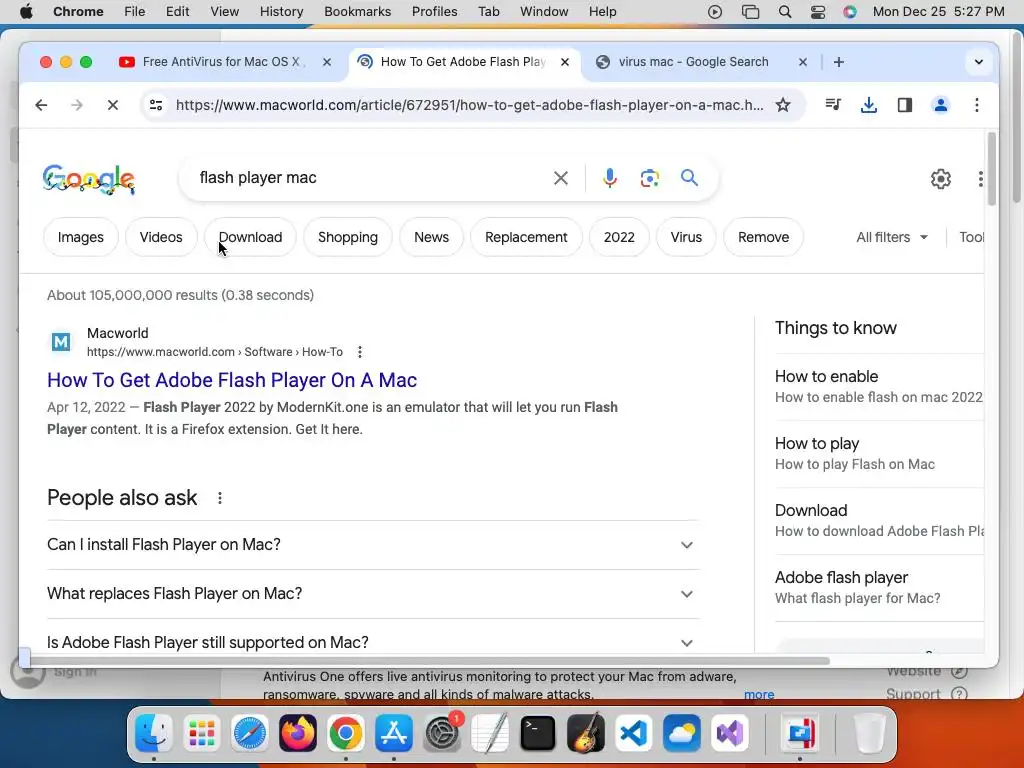Open the media controls icon in toolbar
Screen dimensions: 1024x768
pos(833,105)
